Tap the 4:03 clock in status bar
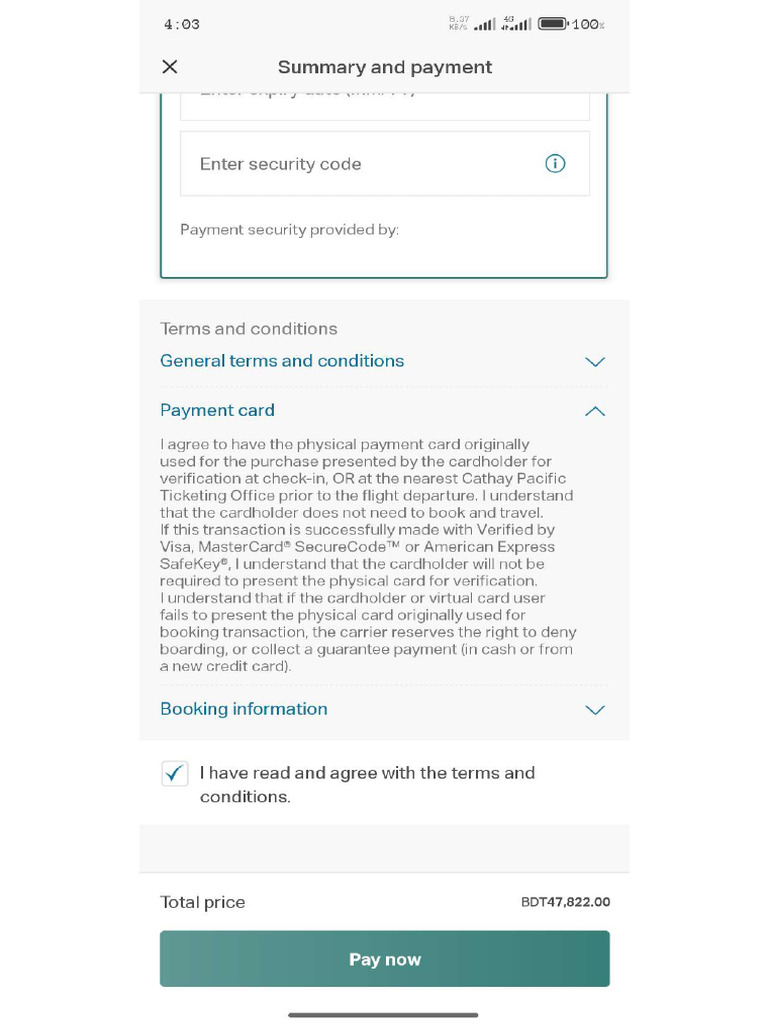 coord(182,25)
